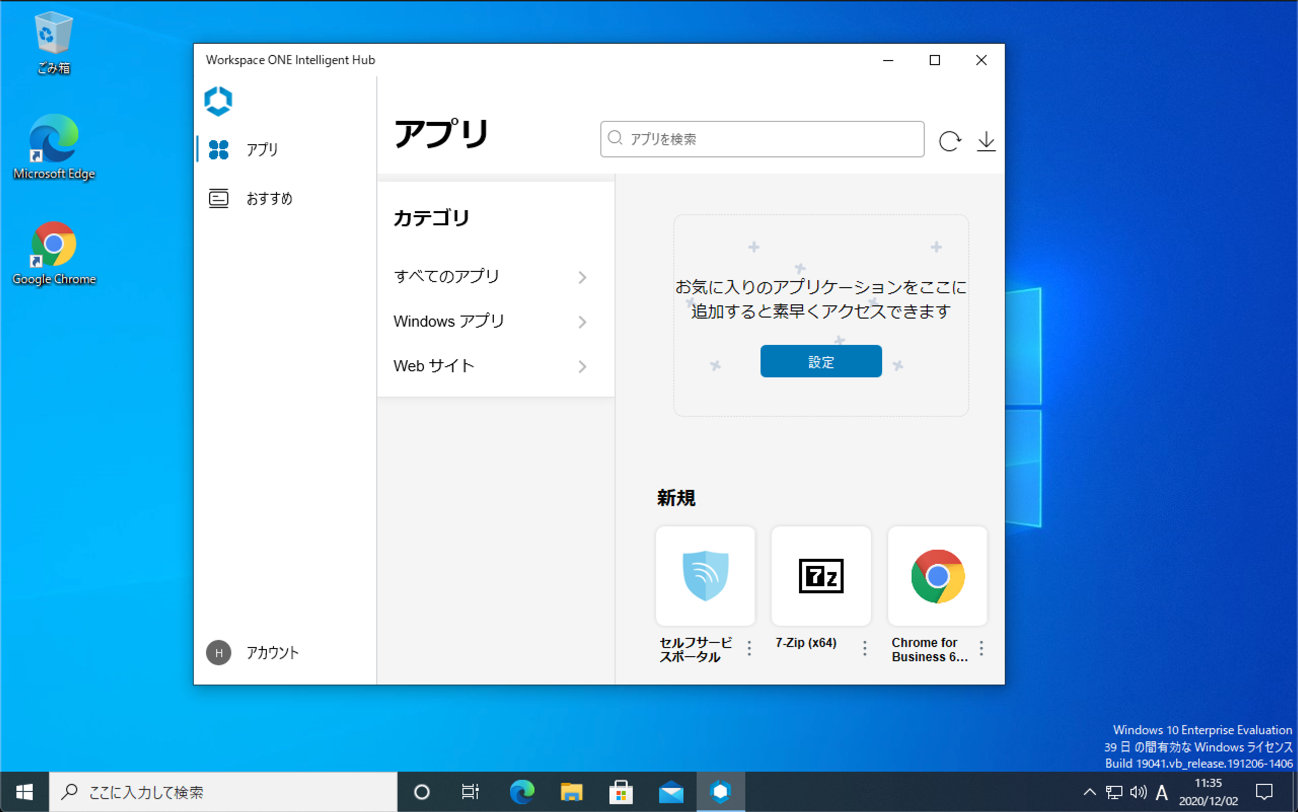Screen dimensions: 1298x812
Task: Select the Microsoft Edge desktop shortcut
Action: point(53,148)
